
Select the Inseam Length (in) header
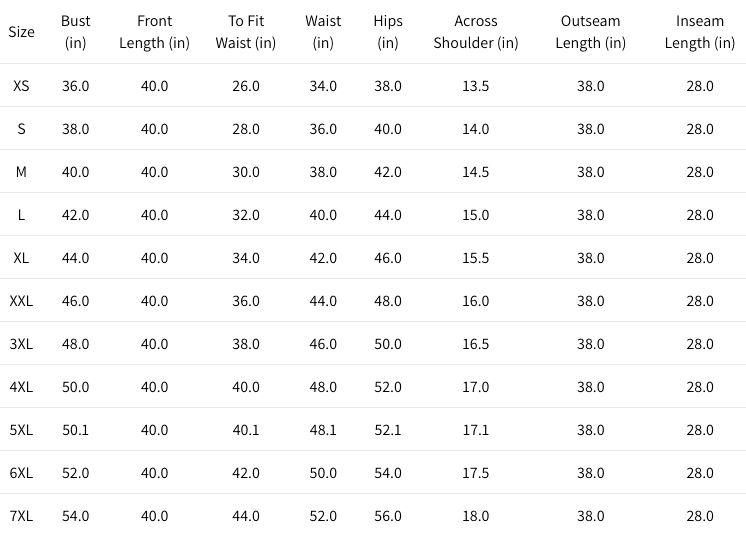point(700,32)
